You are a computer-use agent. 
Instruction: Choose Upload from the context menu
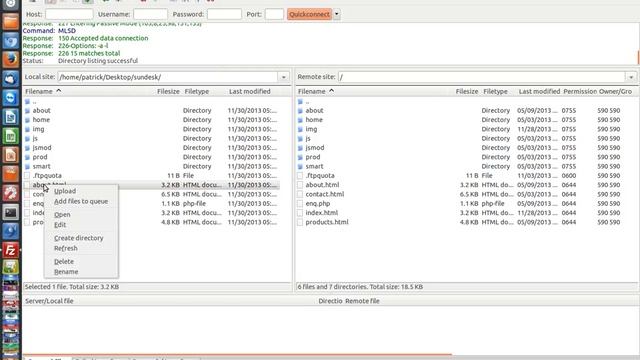tap(65, 191)
